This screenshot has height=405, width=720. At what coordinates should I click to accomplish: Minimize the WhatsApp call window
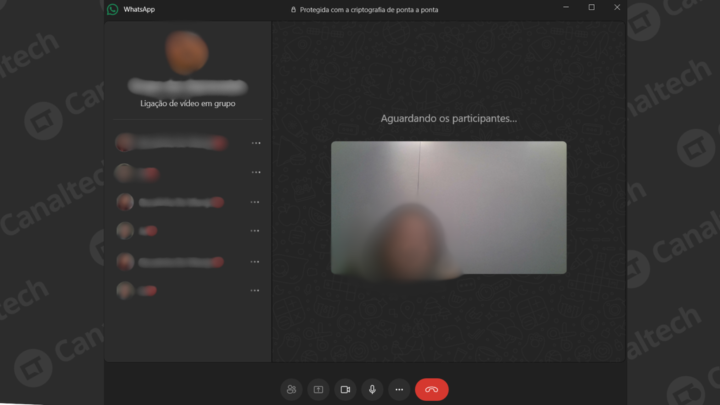pos(566,7)
